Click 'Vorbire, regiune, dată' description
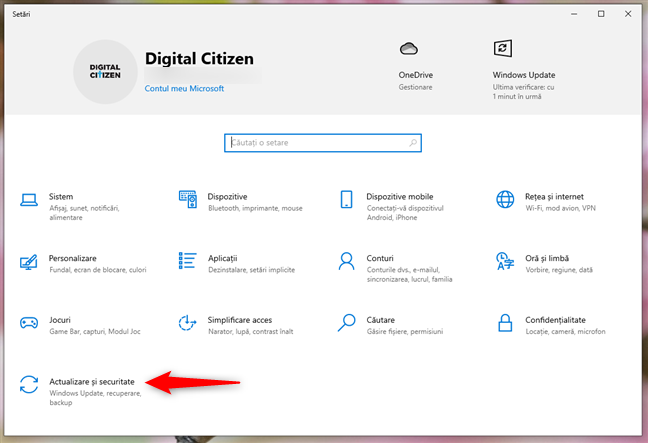The image size is (648, 443). point(559,270)
